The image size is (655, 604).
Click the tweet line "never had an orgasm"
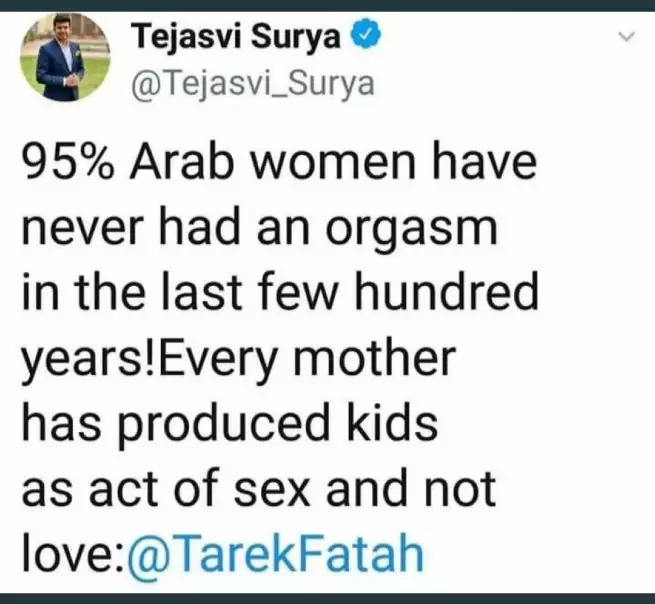point(259,230)
